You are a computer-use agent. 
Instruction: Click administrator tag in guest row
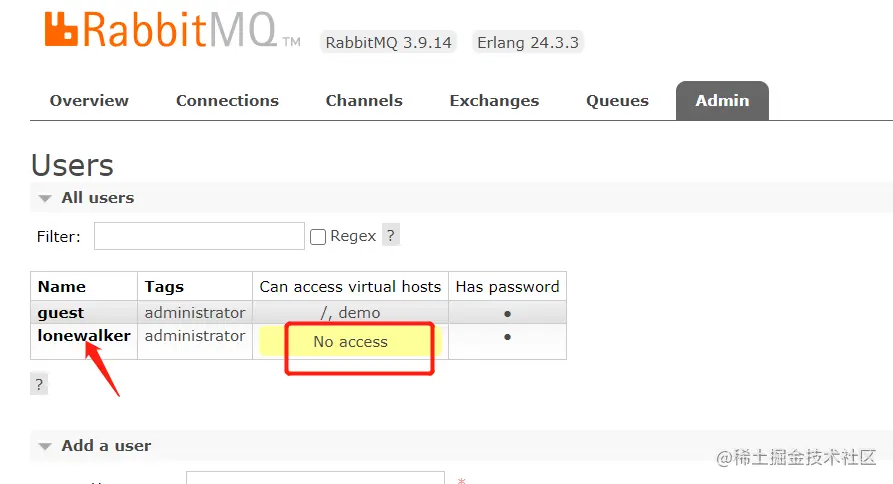[x=195, y=313]
